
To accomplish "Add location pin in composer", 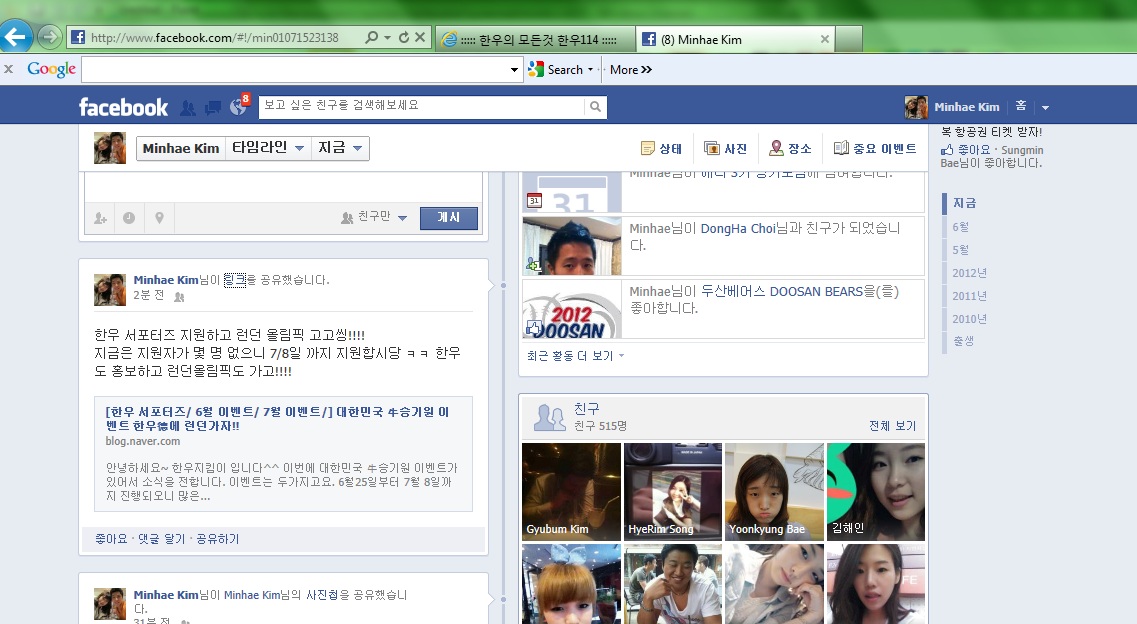I will pyautogui.click(x=160, y=217).
